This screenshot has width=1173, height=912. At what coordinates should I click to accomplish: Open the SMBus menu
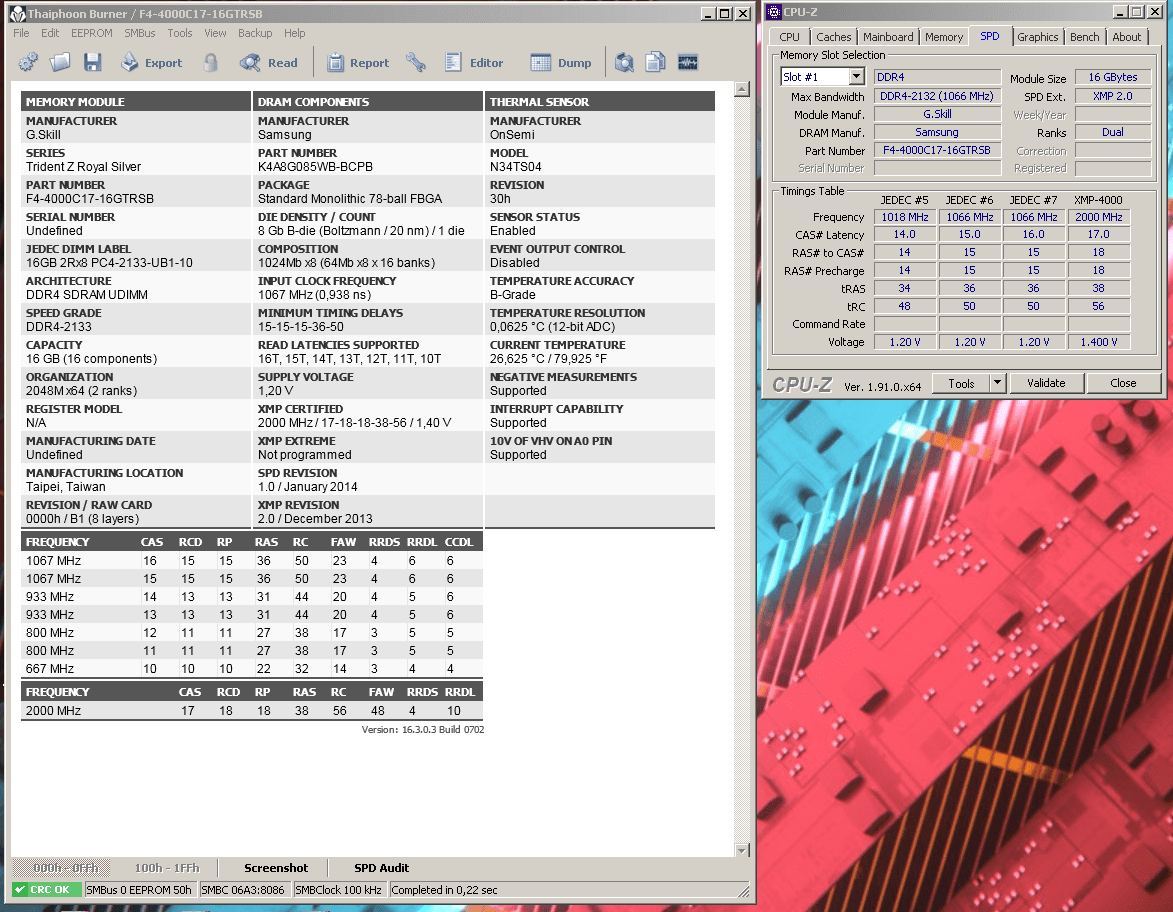(140, 33)
